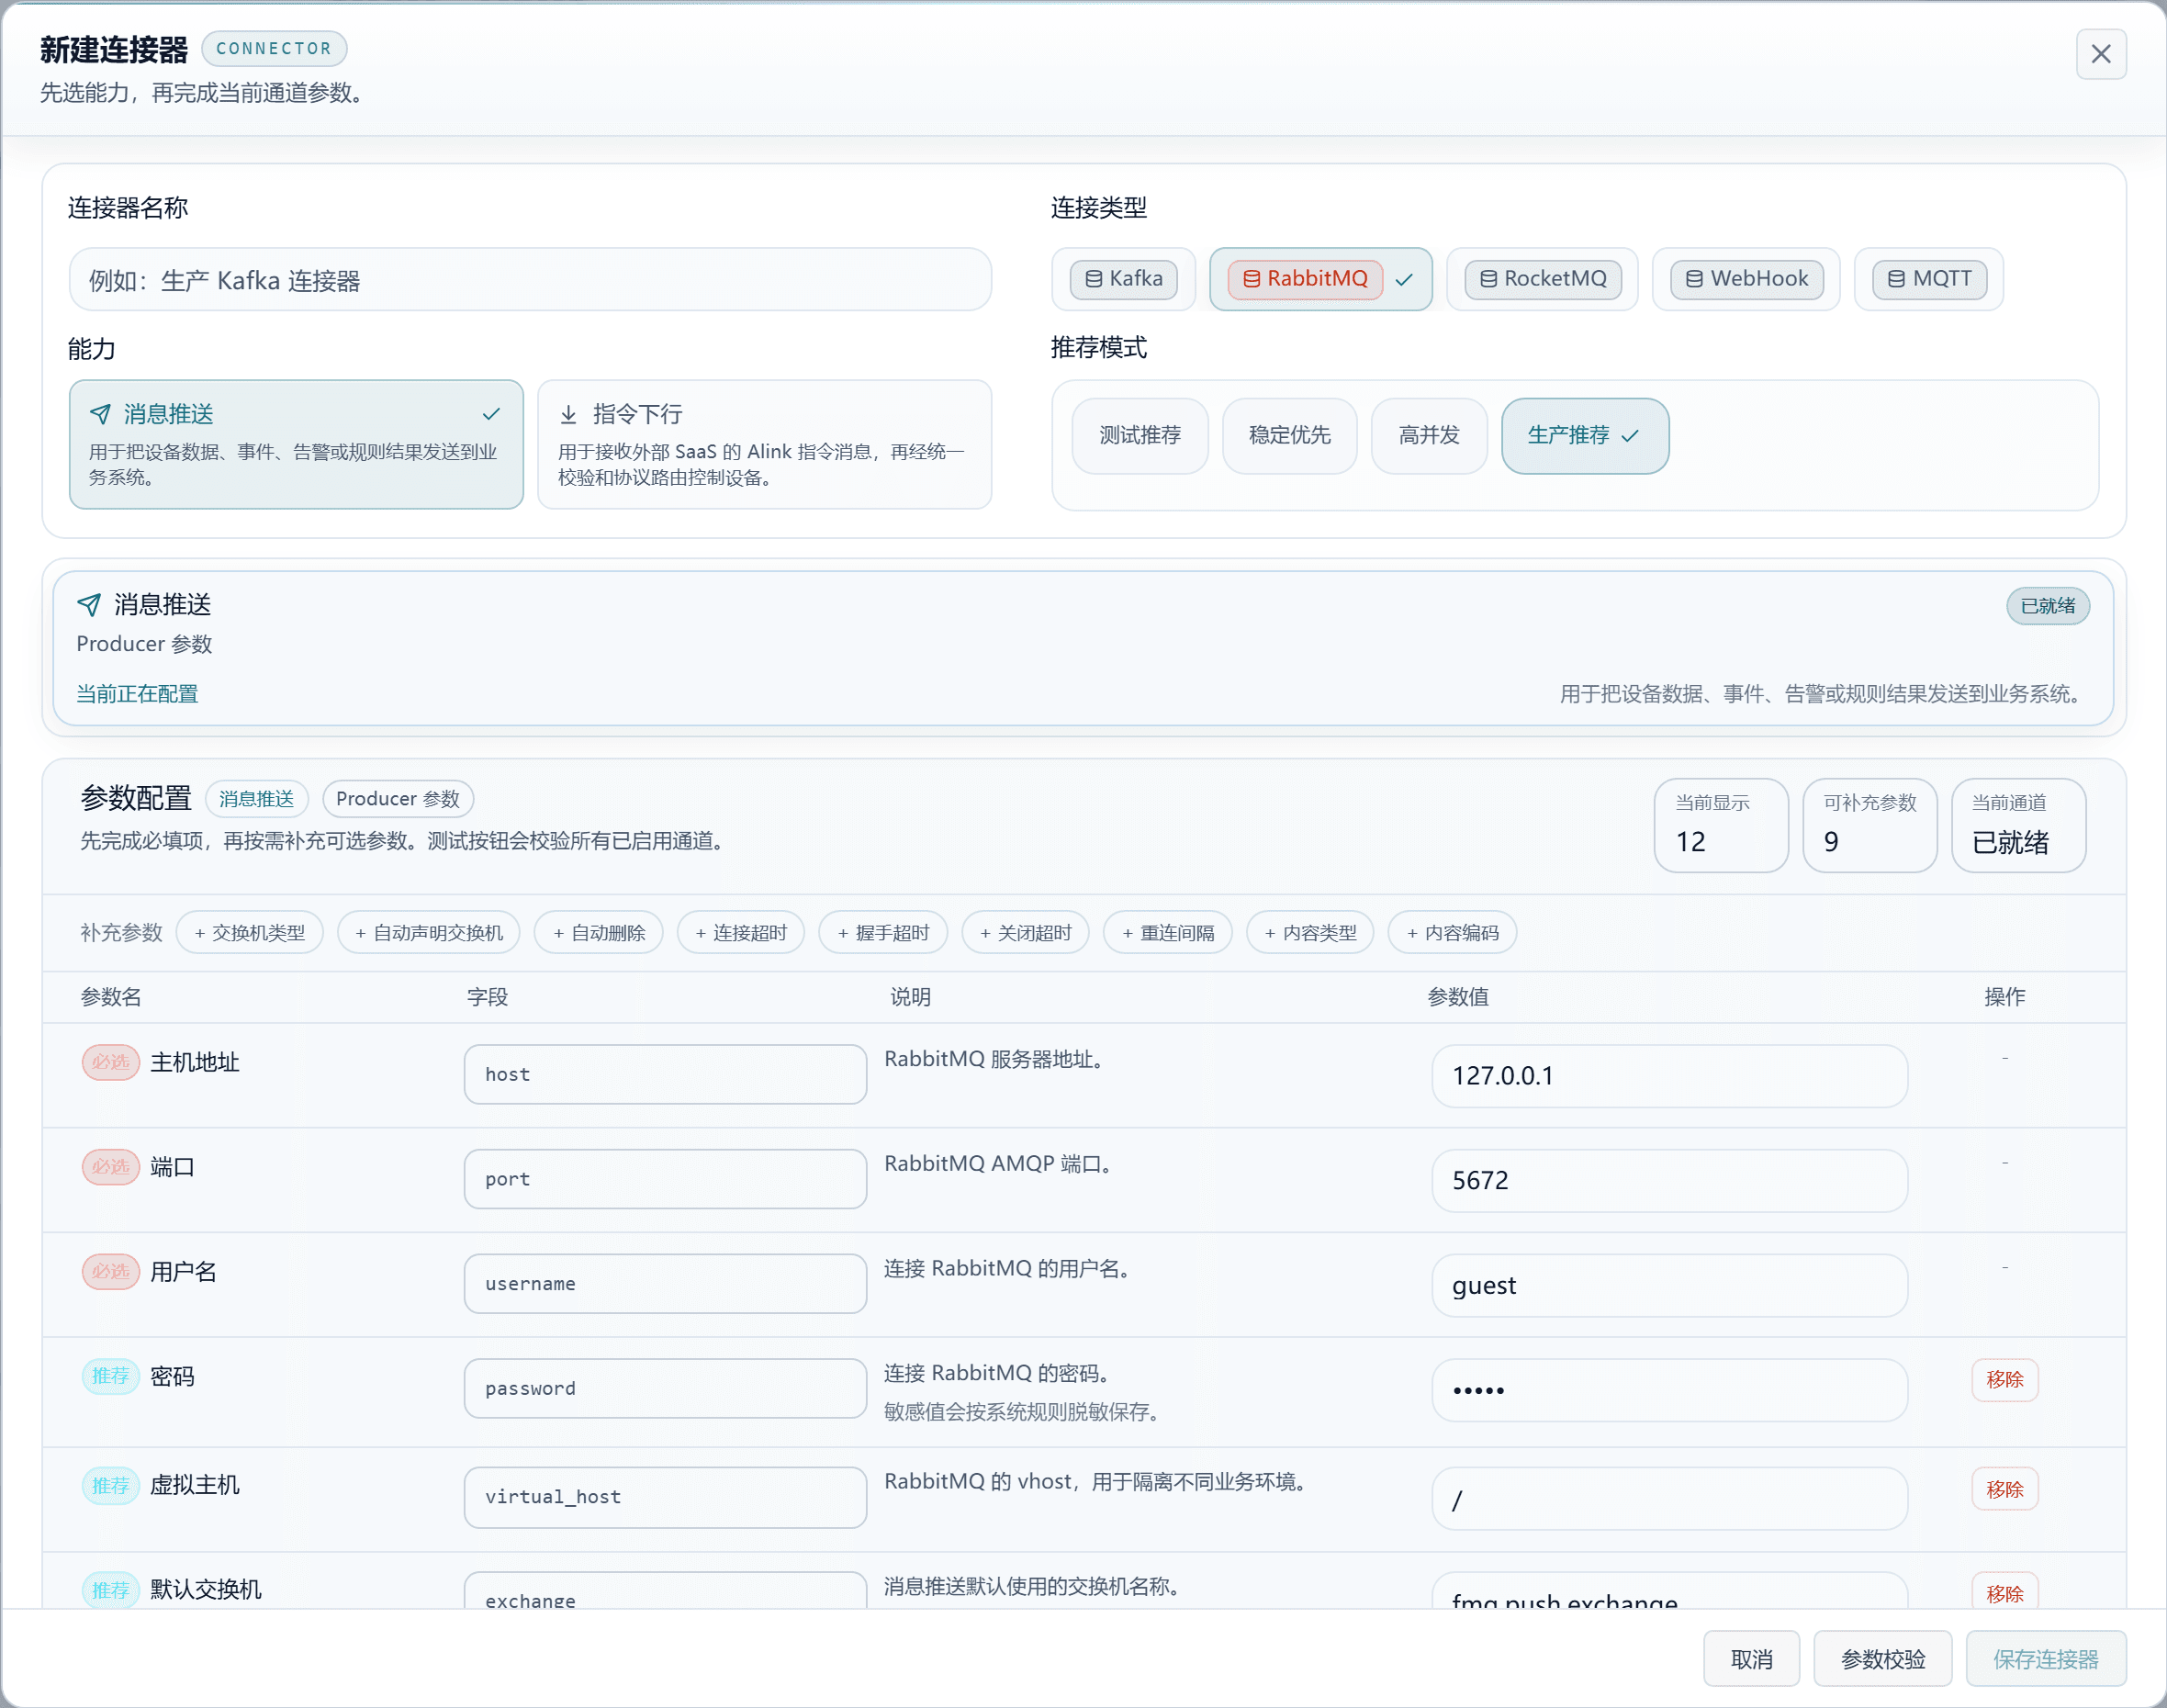This screenshot has width=2167, height=1708.
Task: Add the 内容编码 supplementary parameter
Action: tap(1452, 932)
